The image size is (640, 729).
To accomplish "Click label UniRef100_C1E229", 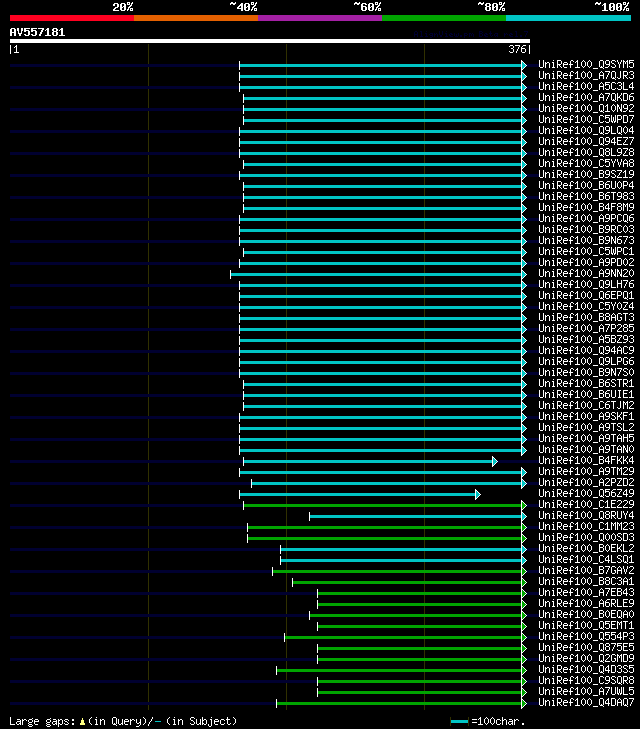I will 586,504.
